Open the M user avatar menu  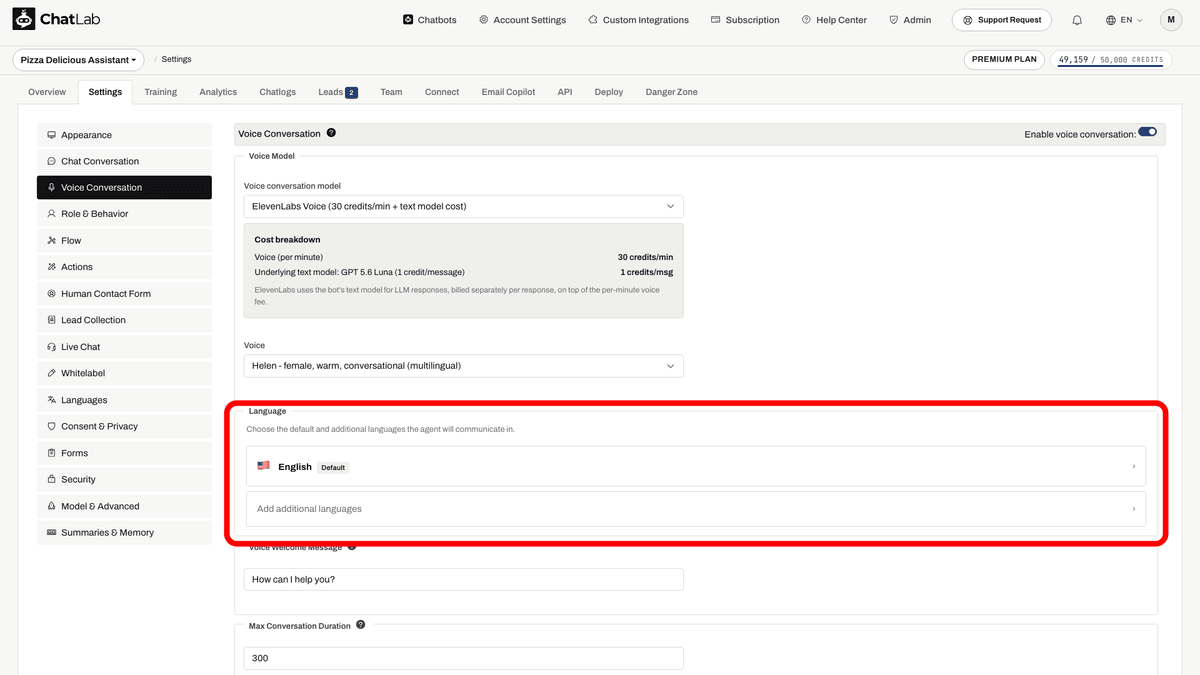click(1171, 20)
